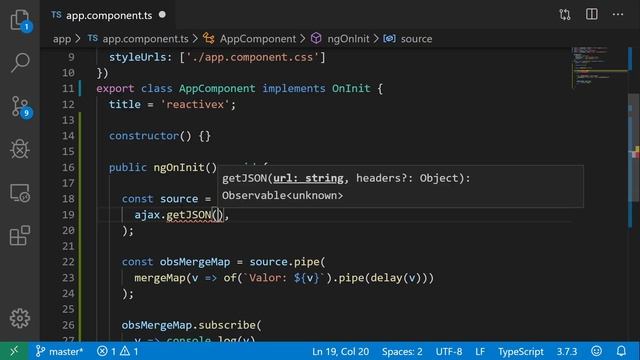The height and width of the screenshot is (360, 640).
Task: Click the word mergeMap on line 23
Action: tap(160, 278)
